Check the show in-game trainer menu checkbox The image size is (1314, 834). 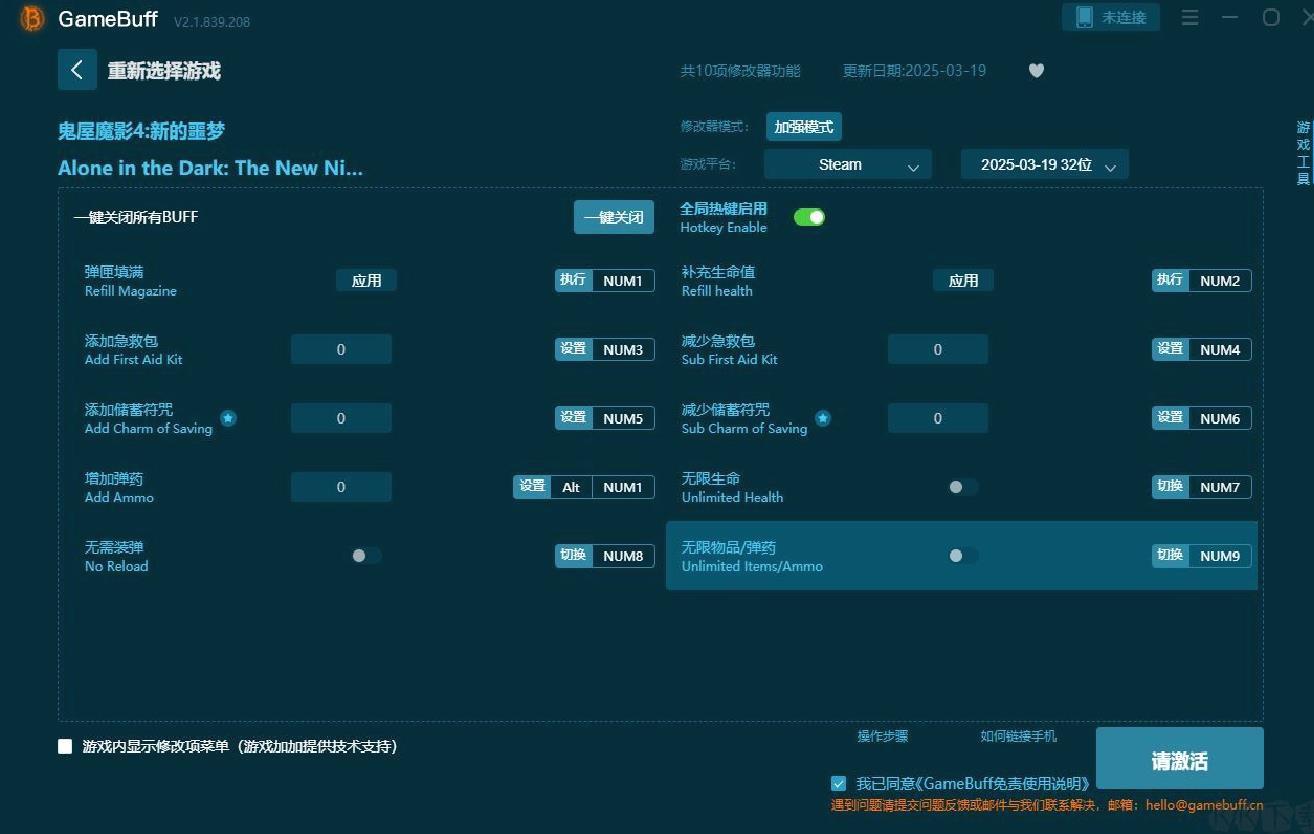(65, 746)
